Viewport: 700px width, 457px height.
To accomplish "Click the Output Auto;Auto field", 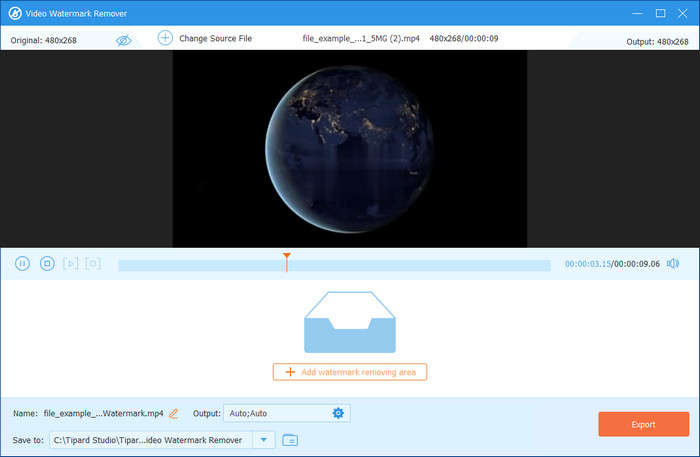I will pos(287,413).
